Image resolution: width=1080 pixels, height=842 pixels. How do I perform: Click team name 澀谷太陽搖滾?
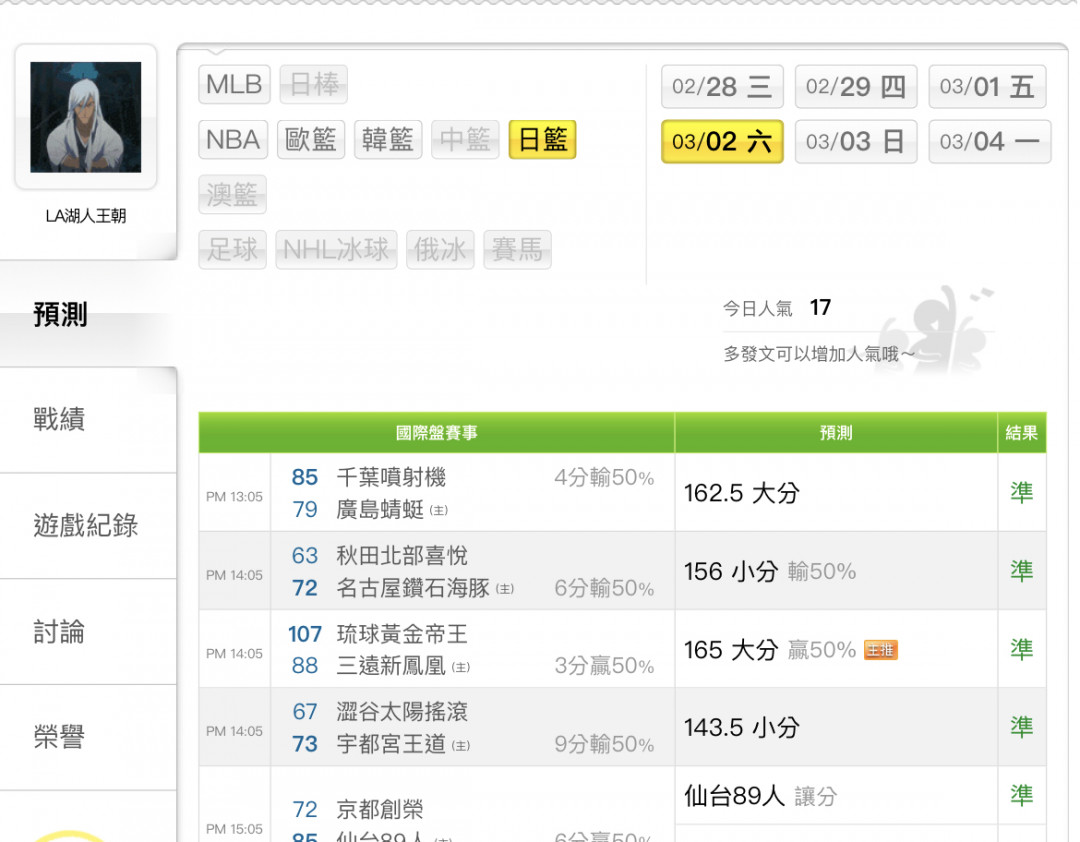[x=402, y=712]
